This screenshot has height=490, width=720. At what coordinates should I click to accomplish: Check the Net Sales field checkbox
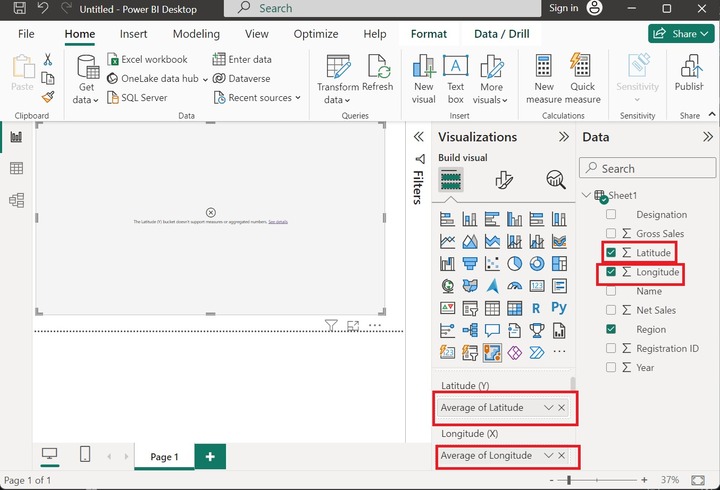pos(611,310)
